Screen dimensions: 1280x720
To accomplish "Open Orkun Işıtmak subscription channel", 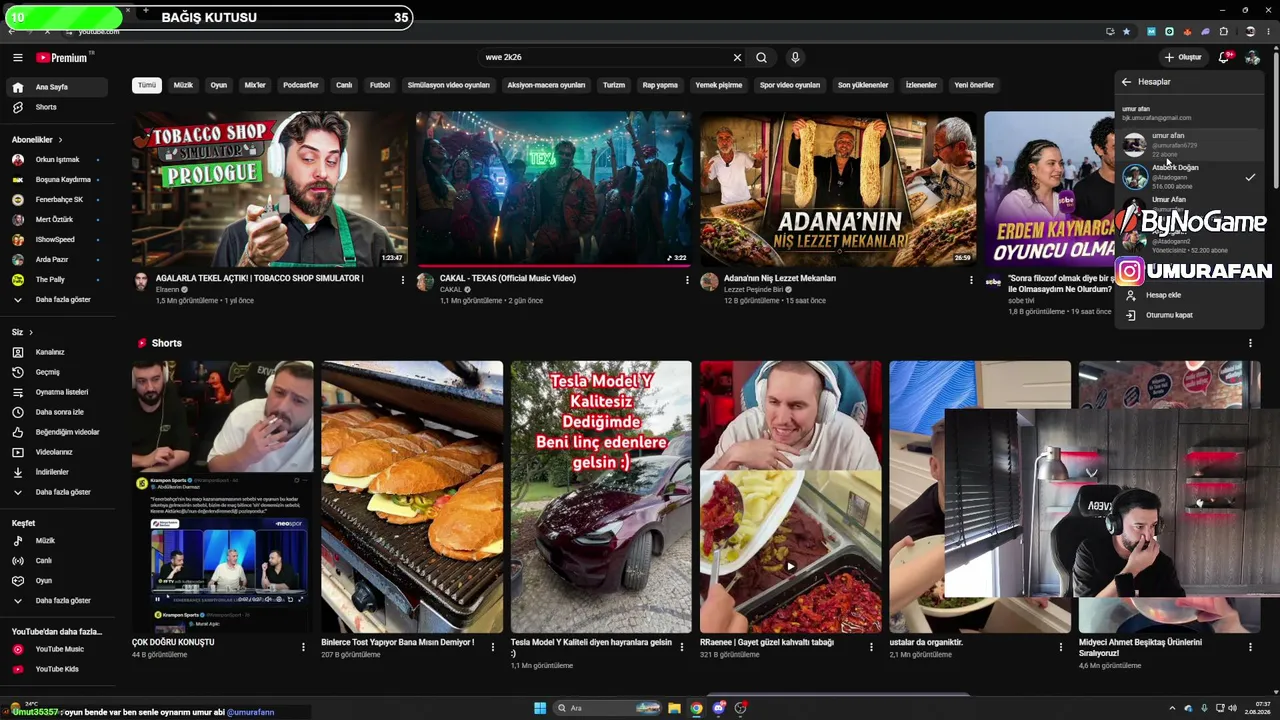I will 56,160.
